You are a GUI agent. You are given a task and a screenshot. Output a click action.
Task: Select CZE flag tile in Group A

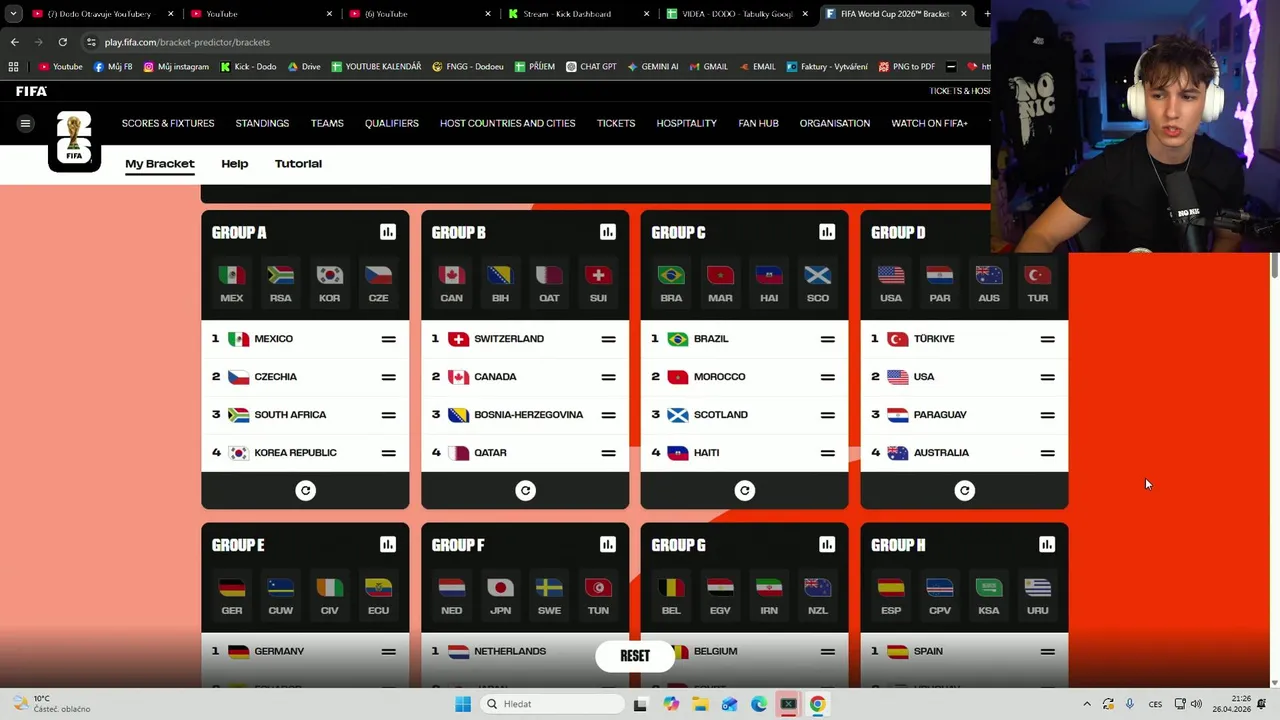click(x=378, y=284)
